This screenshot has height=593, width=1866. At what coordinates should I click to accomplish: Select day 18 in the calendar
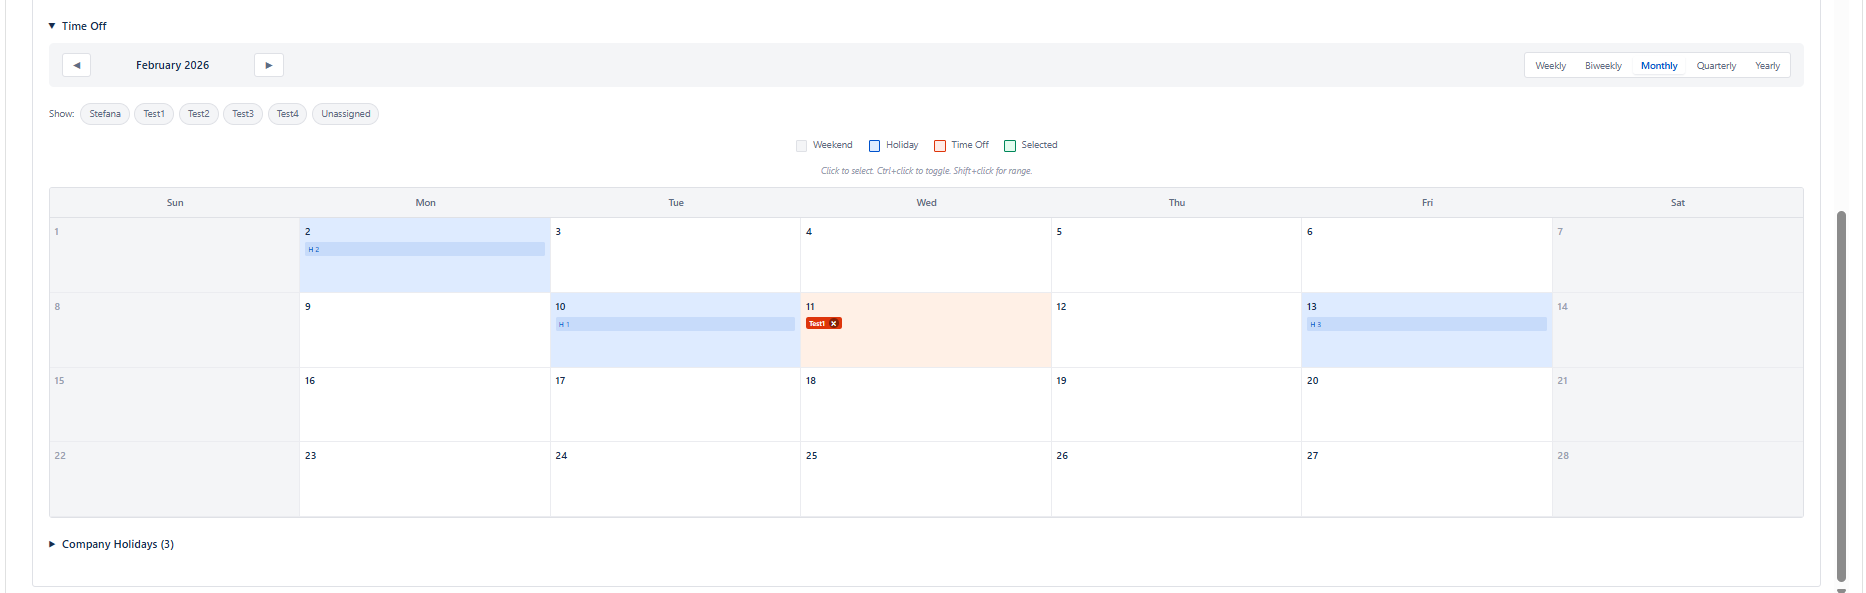click(926, 404)
